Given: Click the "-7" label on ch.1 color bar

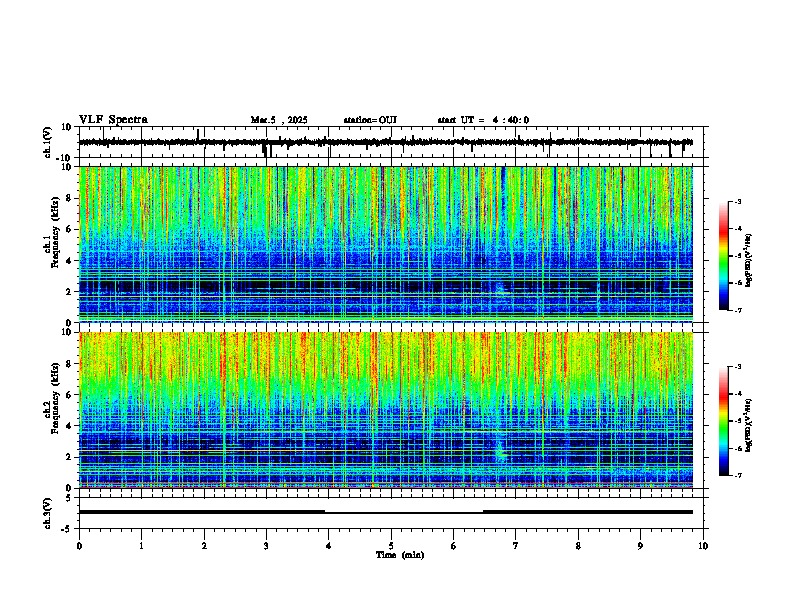Looking at the screenshot, I should [x=737, y=310].
